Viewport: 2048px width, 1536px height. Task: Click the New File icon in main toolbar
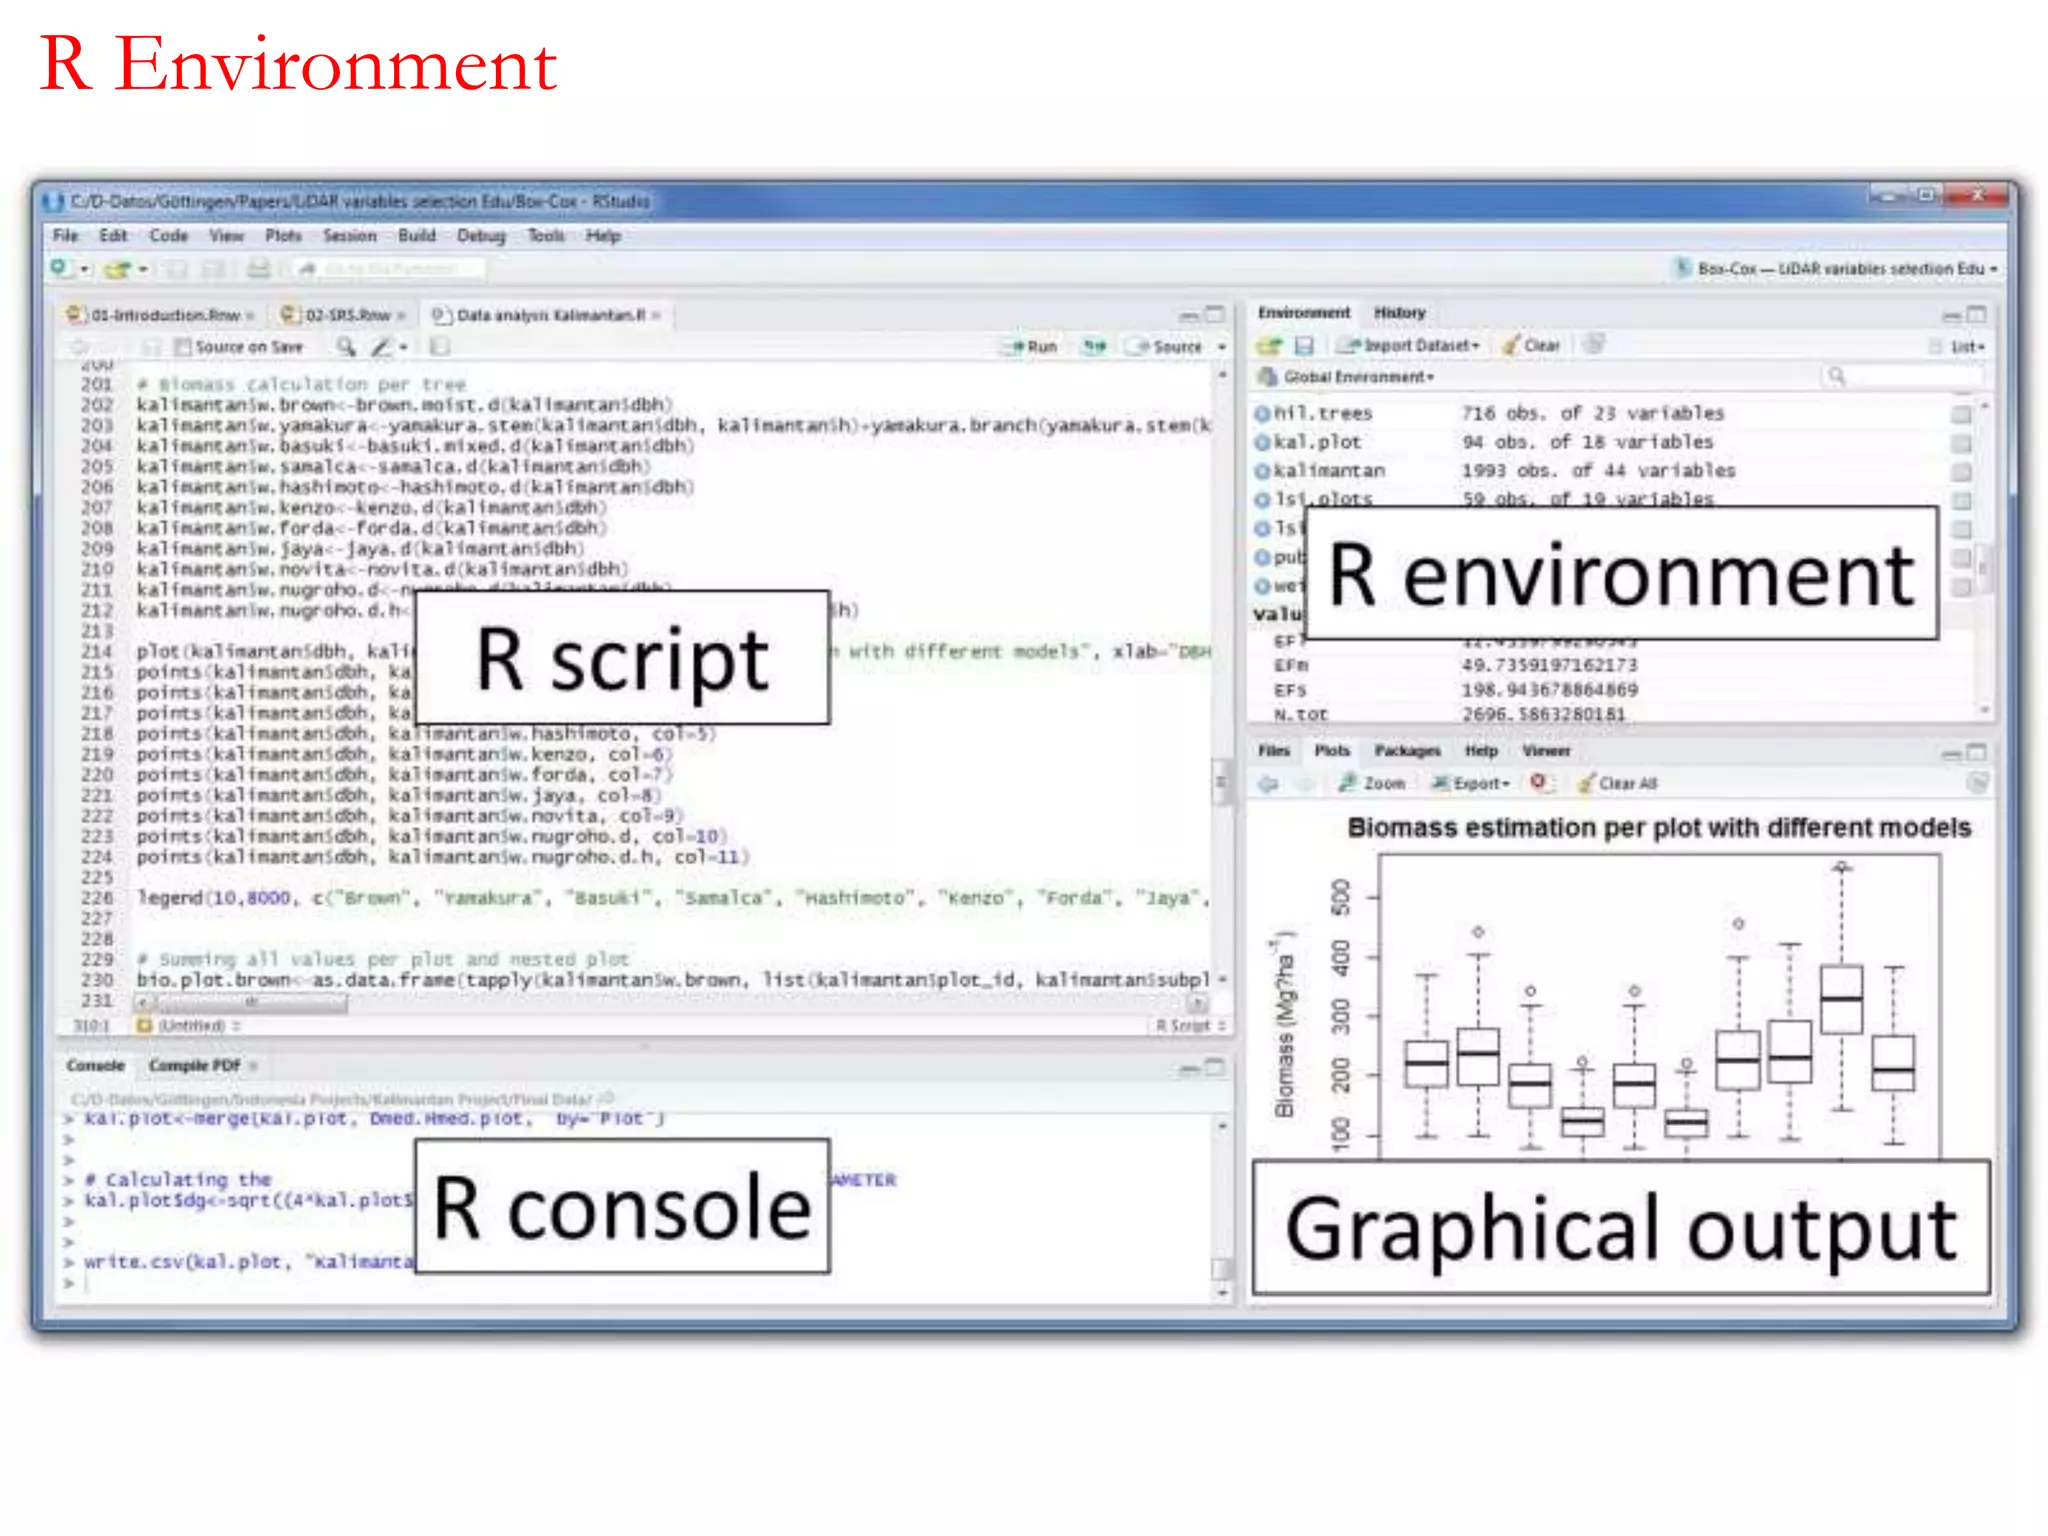pos(60,268)
